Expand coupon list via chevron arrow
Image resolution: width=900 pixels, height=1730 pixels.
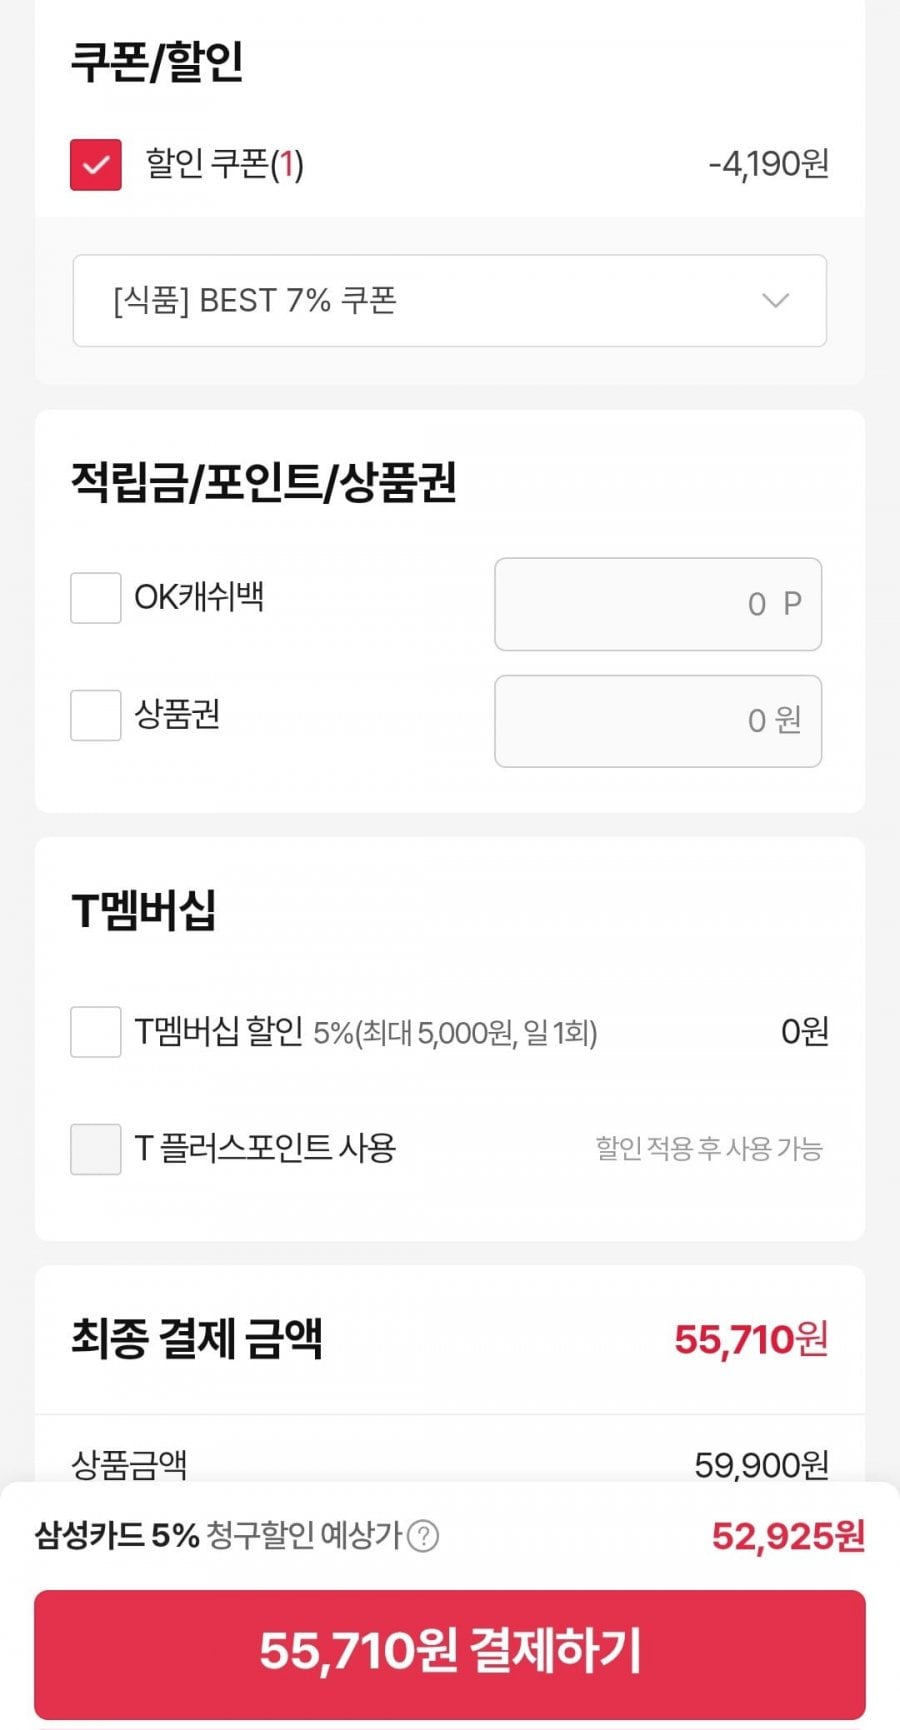[775, 300]
